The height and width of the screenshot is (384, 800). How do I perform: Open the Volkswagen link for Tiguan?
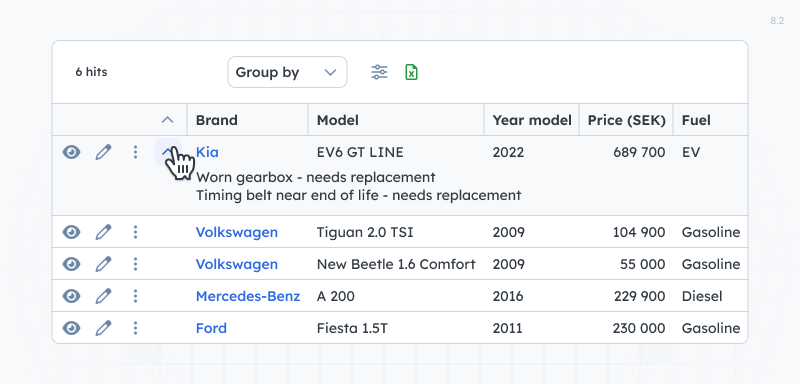[x=237, y=232]
